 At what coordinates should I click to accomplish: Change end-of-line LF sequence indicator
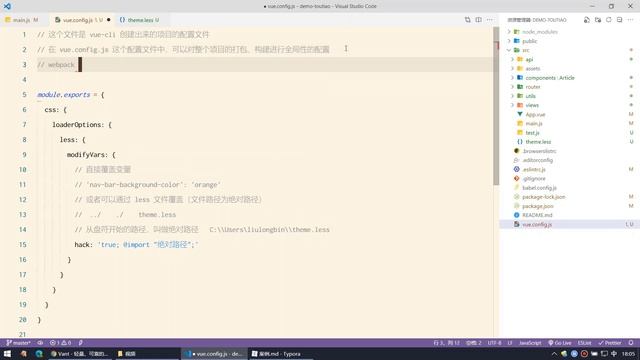click(x=510, y=343)
